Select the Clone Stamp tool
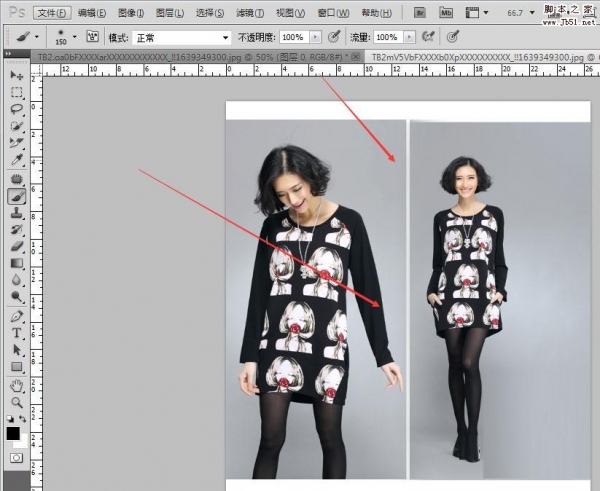Screen dimensions: 600x491 pyautogui.click(x=16, y=213)
